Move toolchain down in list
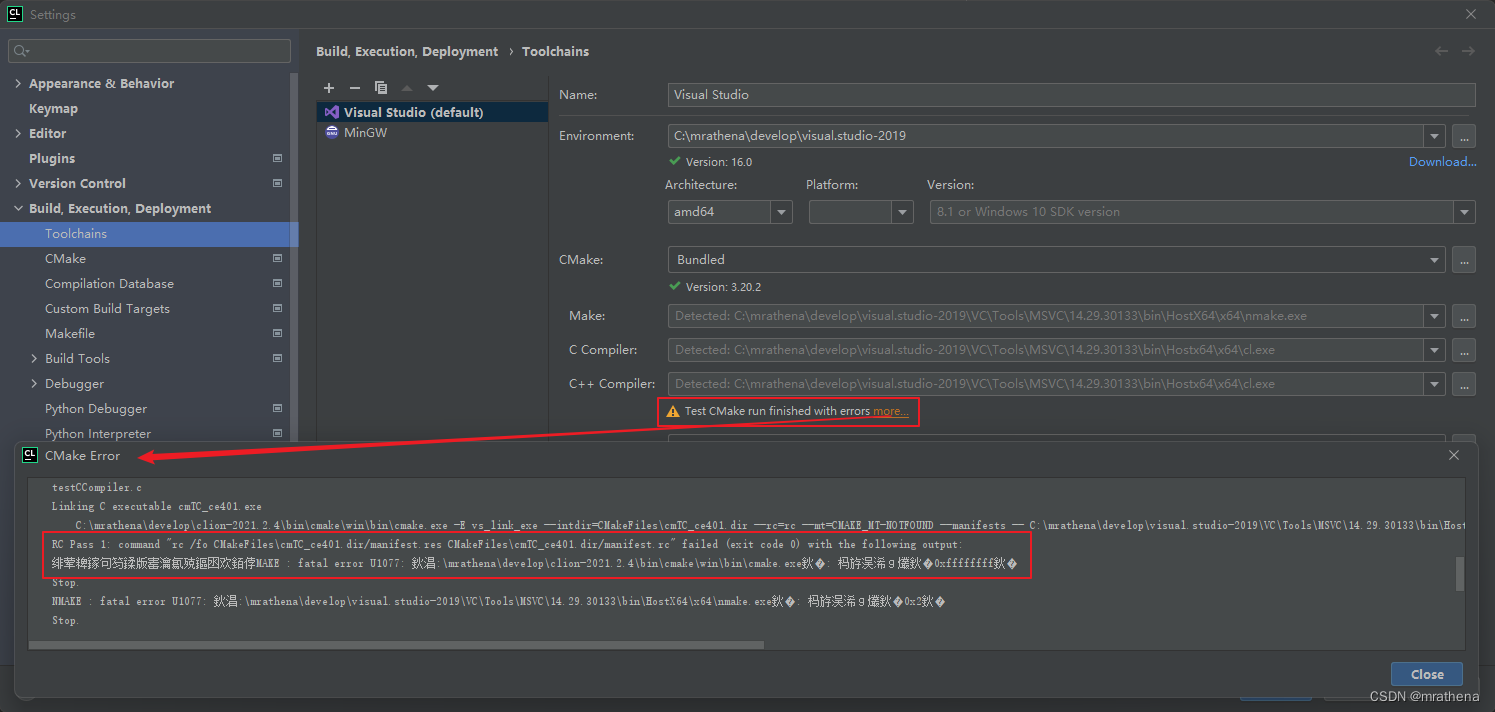The image size is (1495, 712). click(x=433, y=88)
